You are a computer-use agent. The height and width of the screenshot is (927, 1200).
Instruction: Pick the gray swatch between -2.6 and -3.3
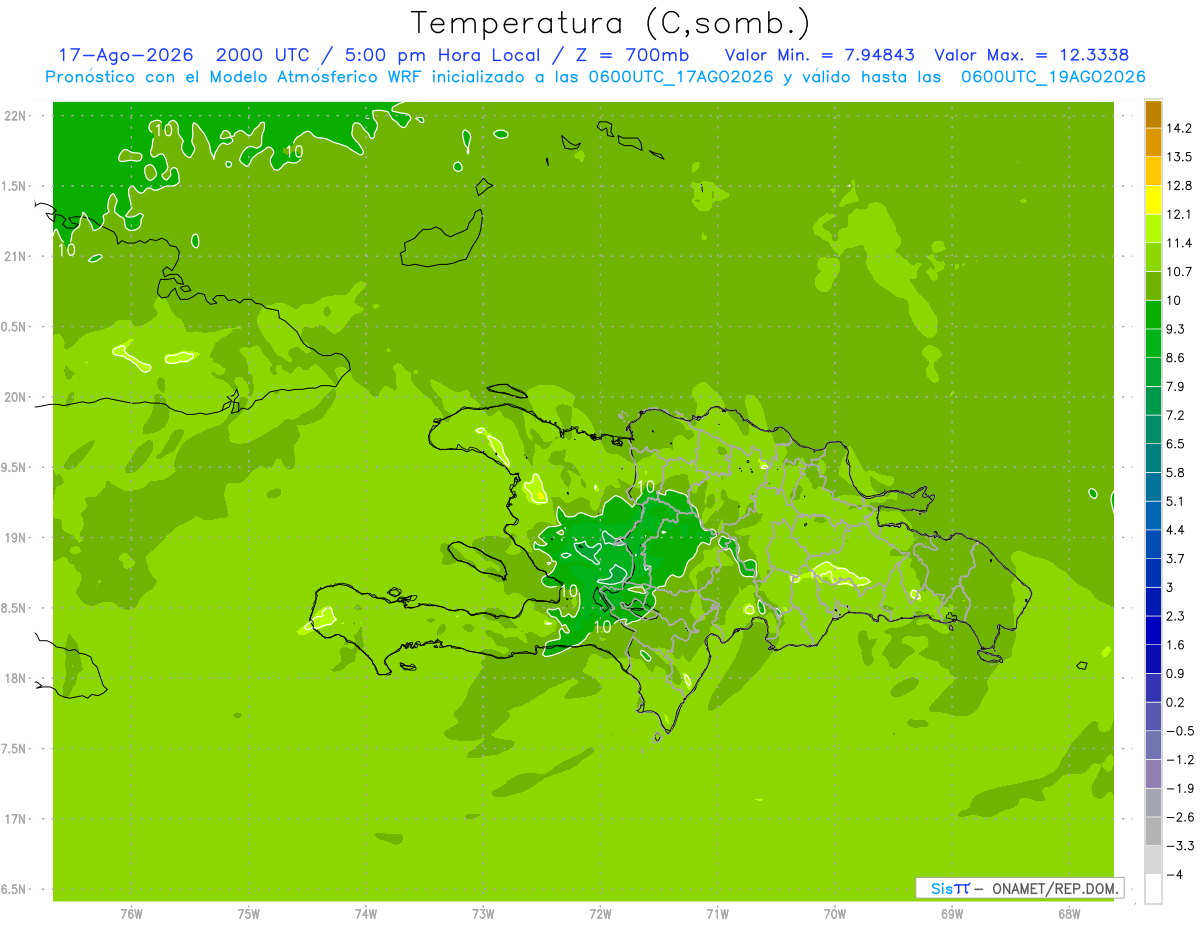(x=1153, y=831)
